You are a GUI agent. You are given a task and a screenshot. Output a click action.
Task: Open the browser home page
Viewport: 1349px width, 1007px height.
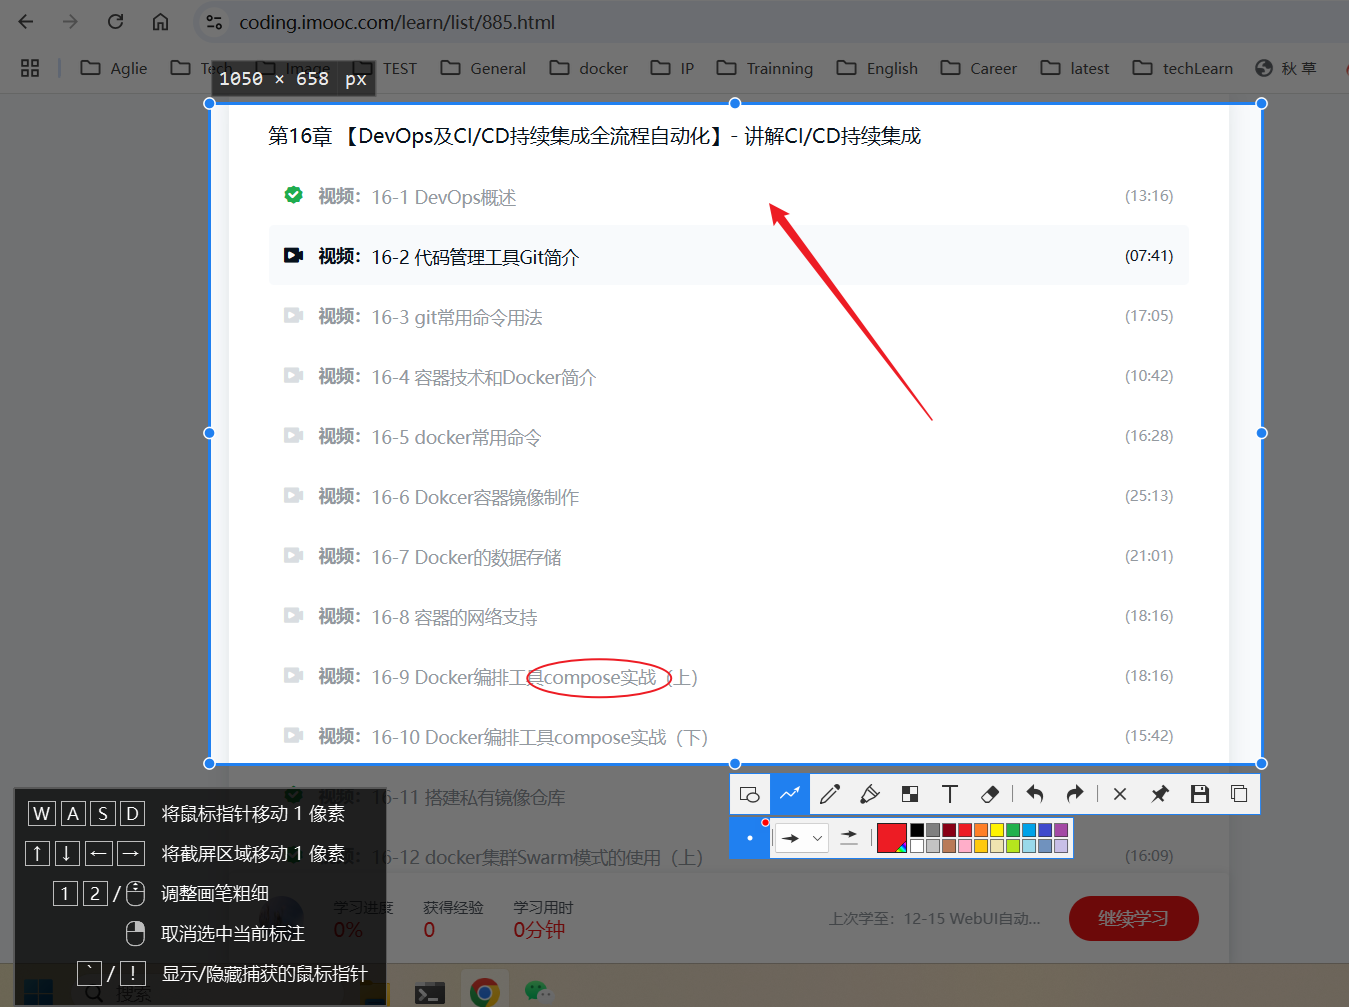(160, 22)
